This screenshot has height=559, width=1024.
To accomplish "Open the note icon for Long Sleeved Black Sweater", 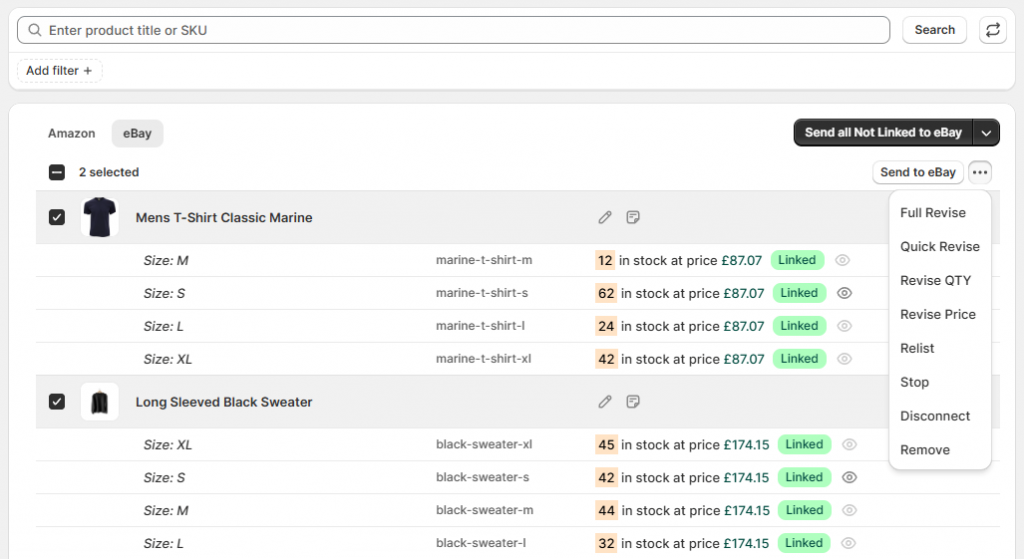I will point(633,402).
